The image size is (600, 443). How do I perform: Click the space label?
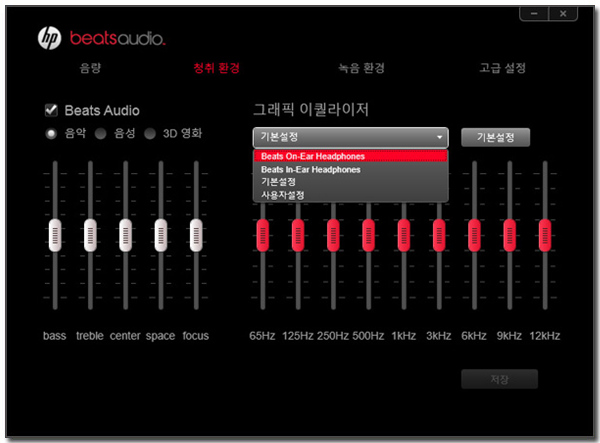click(x=160, y=336)
